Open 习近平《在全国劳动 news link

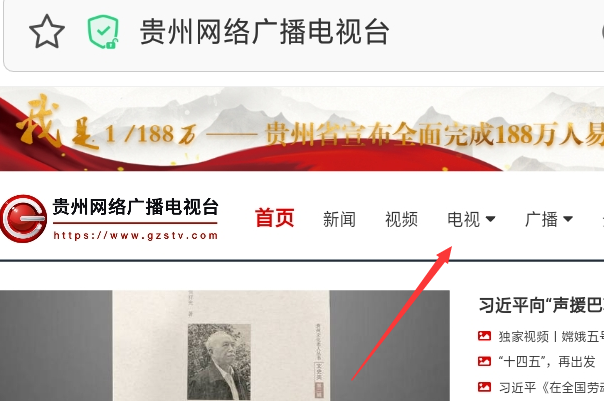pos(551,387)
